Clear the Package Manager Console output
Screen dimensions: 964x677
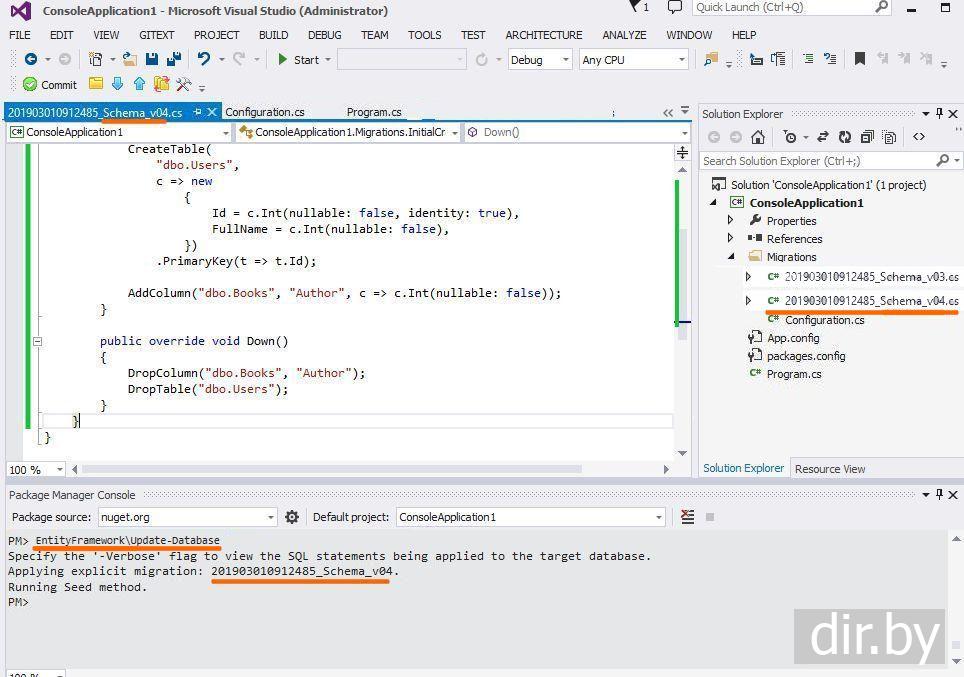[687, 517]
